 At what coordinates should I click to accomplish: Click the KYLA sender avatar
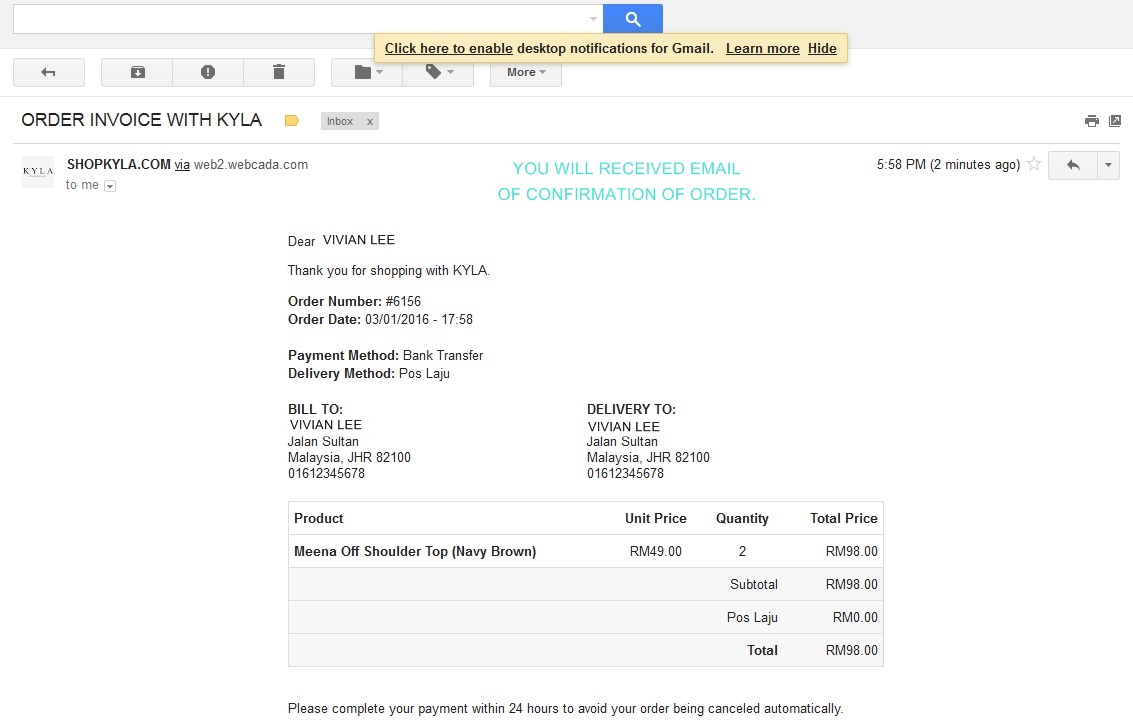(x=38, y=172)
